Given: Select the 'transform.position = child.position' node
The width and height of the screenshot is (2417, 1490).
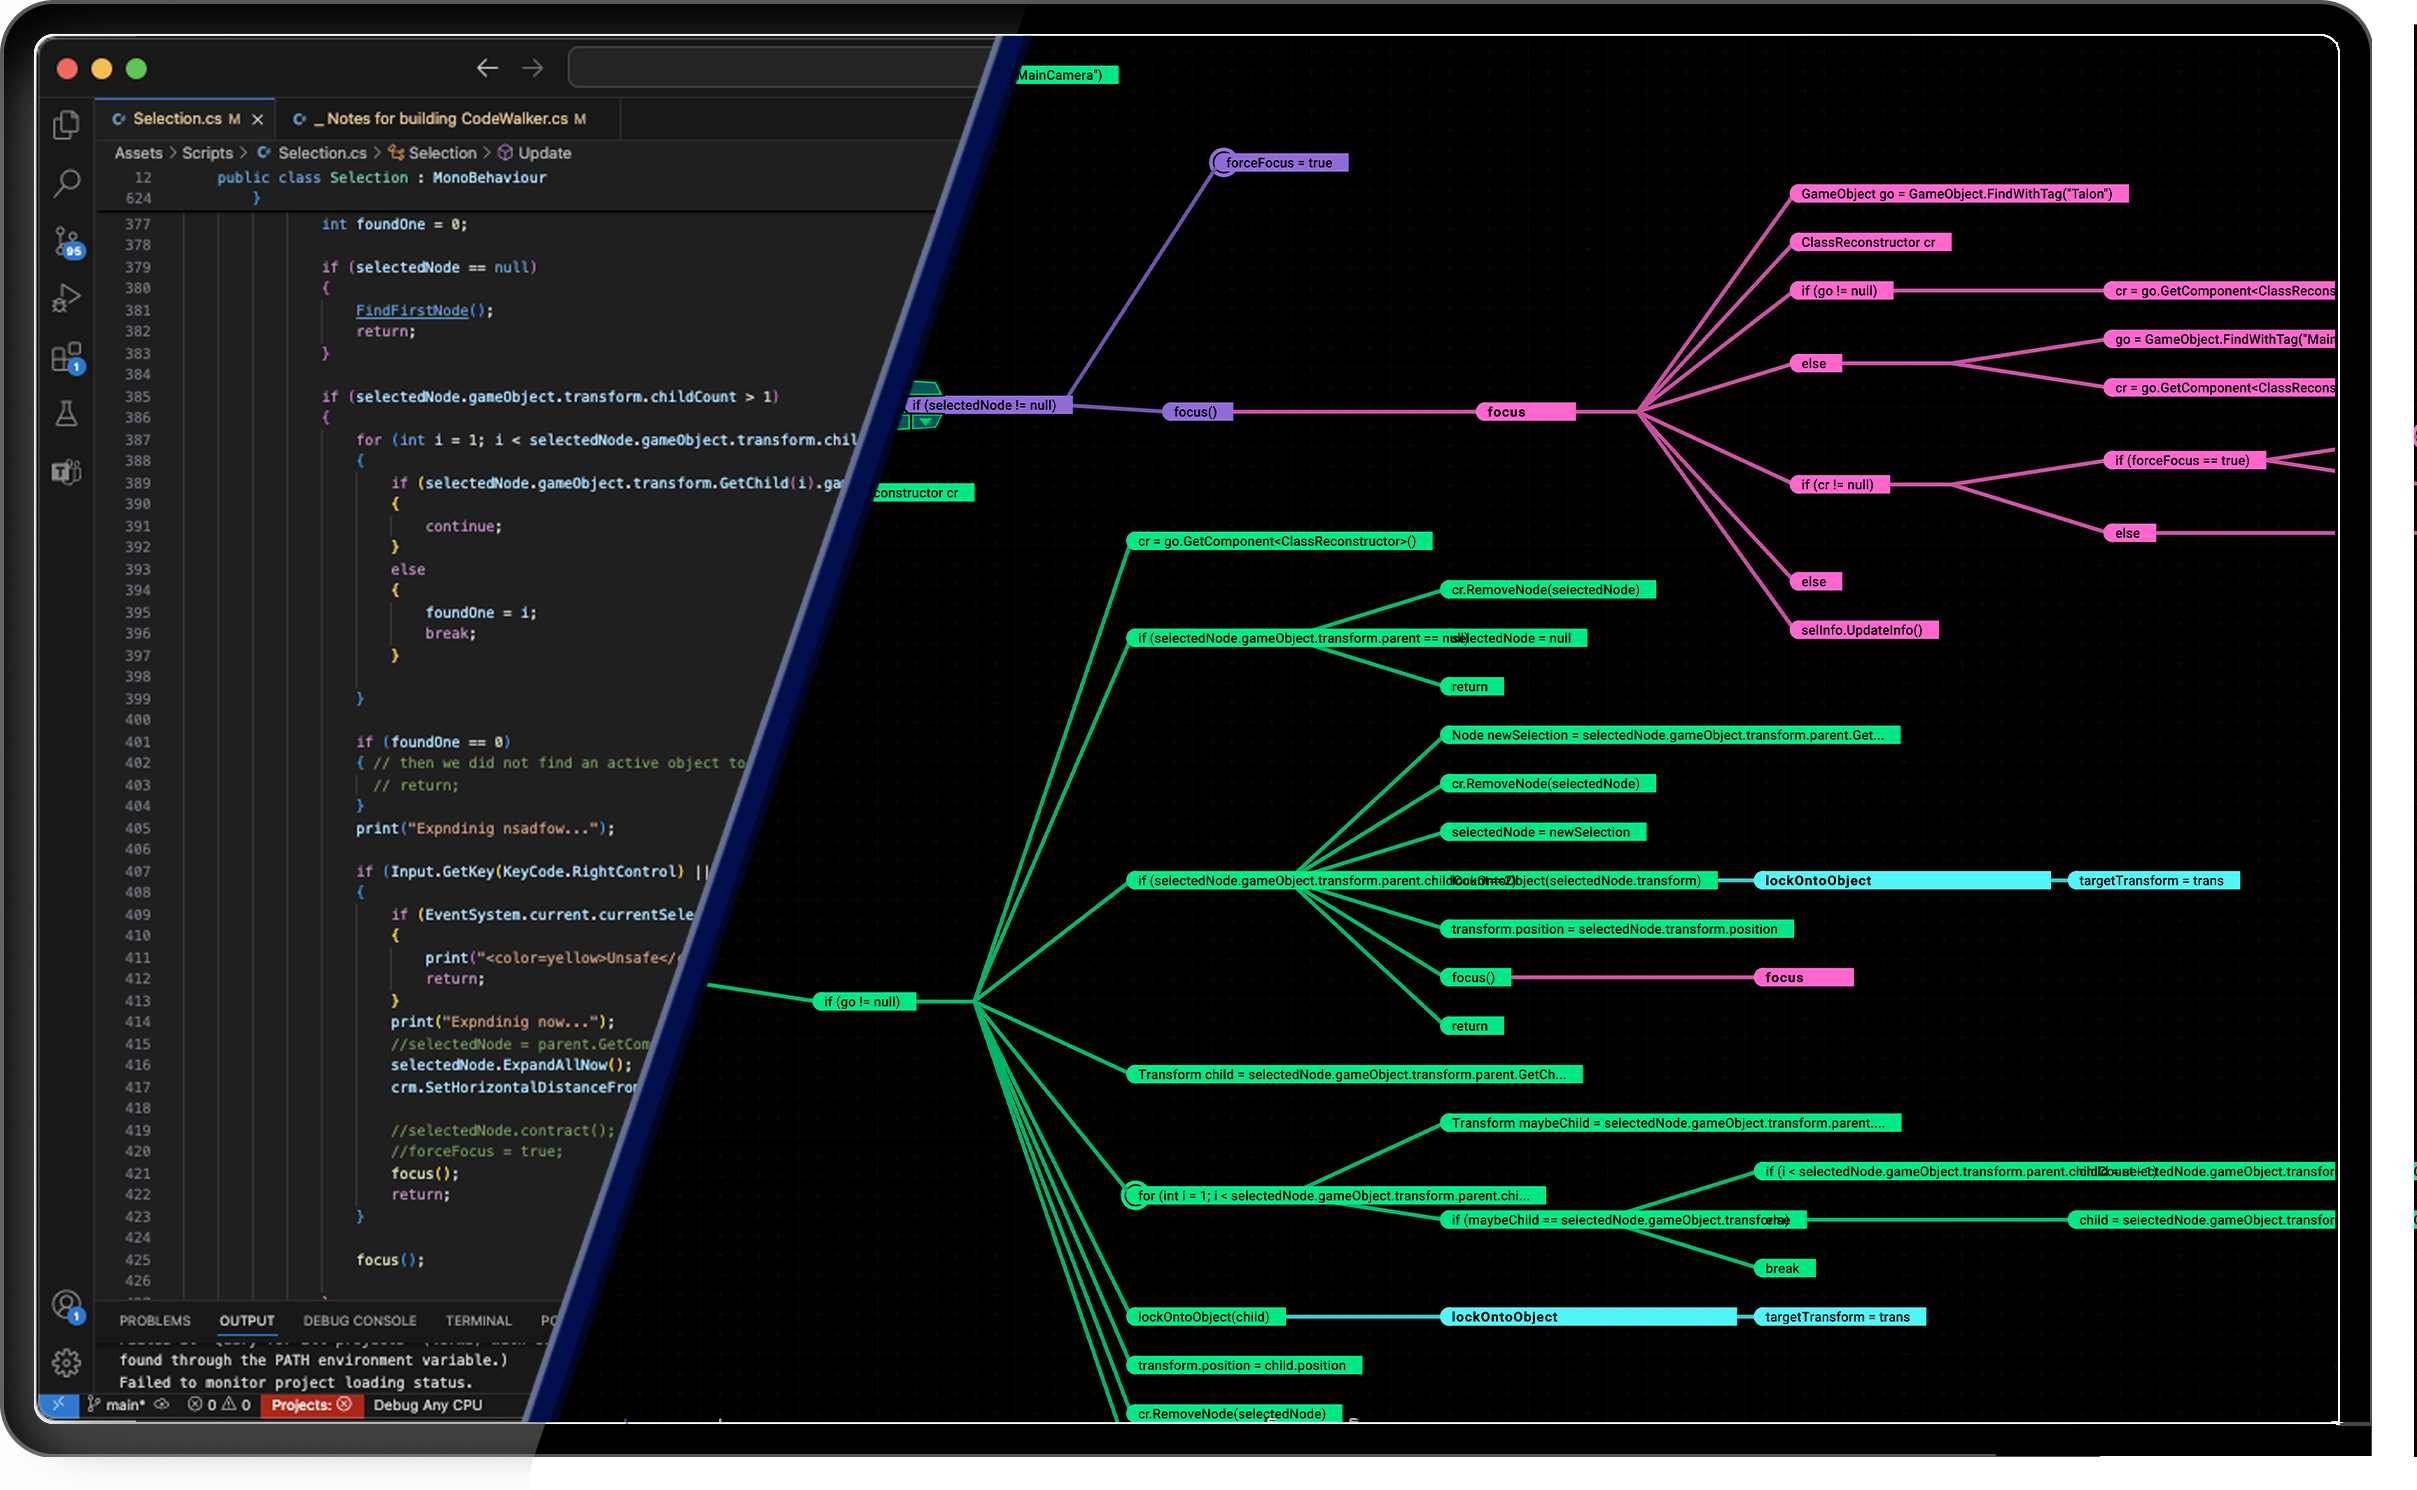Looking at the screenshot, I should point(1244,1365).
